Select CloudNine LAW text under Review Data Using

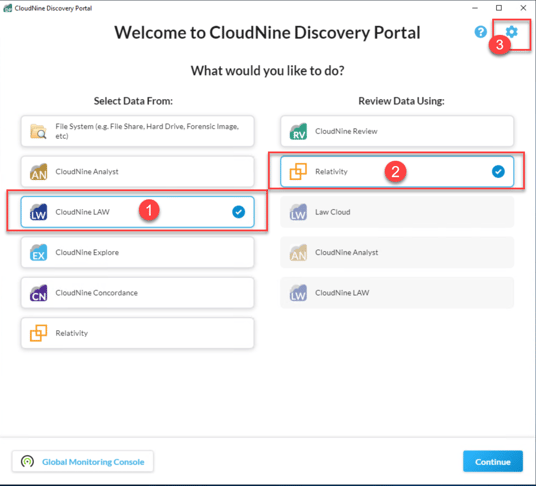pyautogui.click(x=342, y=293)
